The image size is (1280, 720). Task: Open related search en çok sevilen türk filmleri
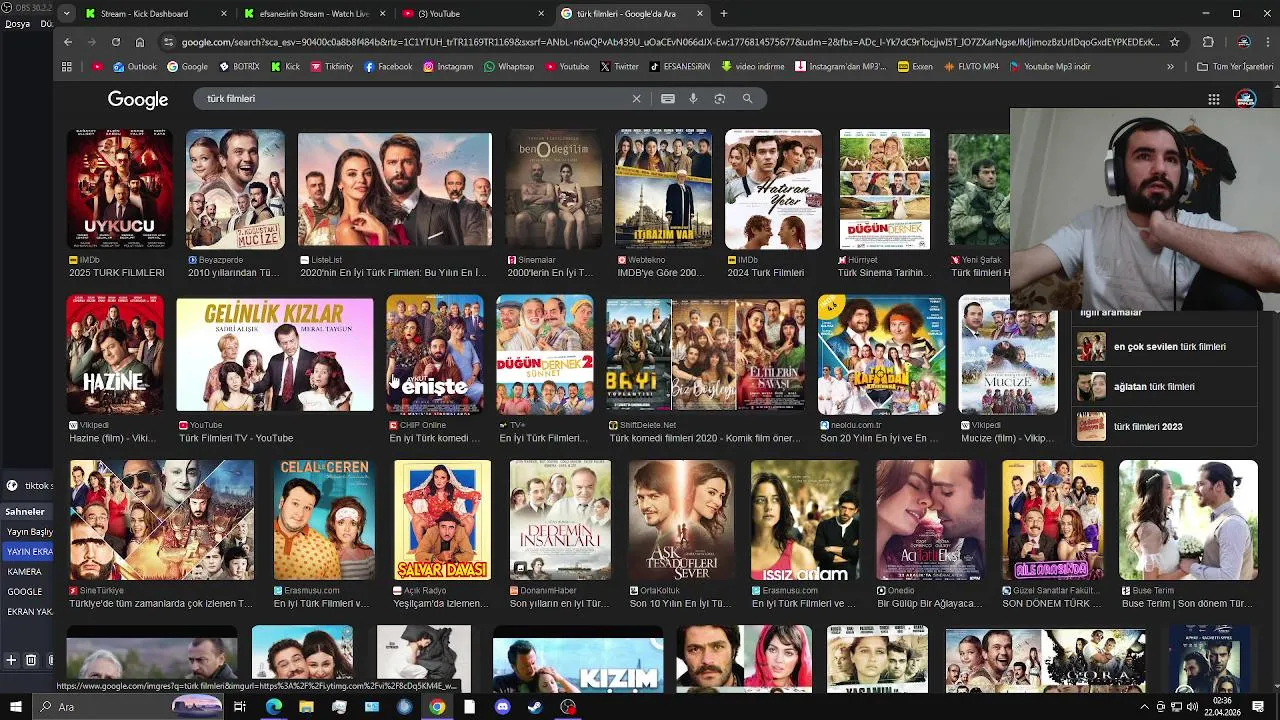1165,347
